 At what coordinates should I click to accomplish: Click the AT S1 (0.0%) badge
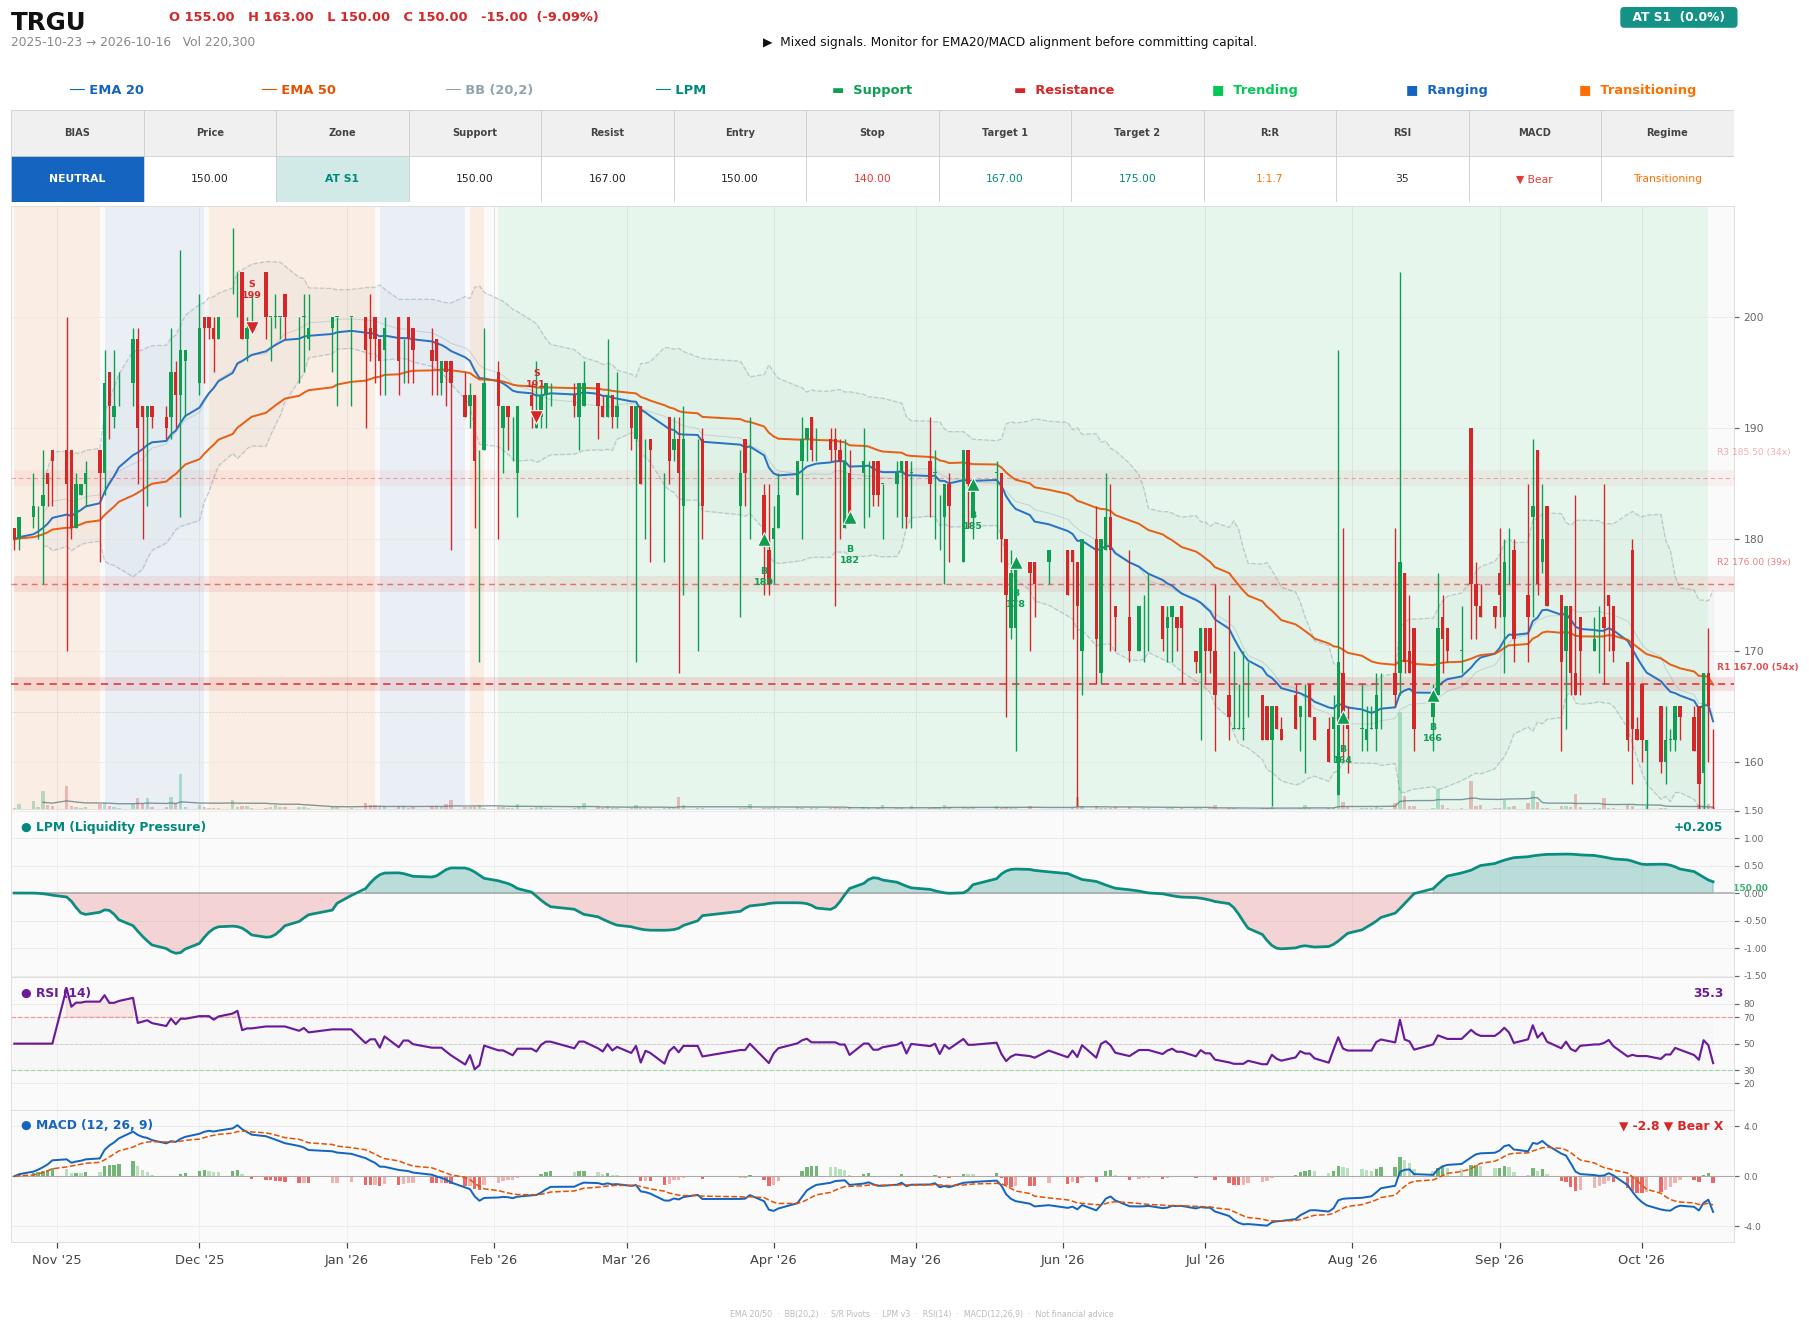click(1678, 17)
